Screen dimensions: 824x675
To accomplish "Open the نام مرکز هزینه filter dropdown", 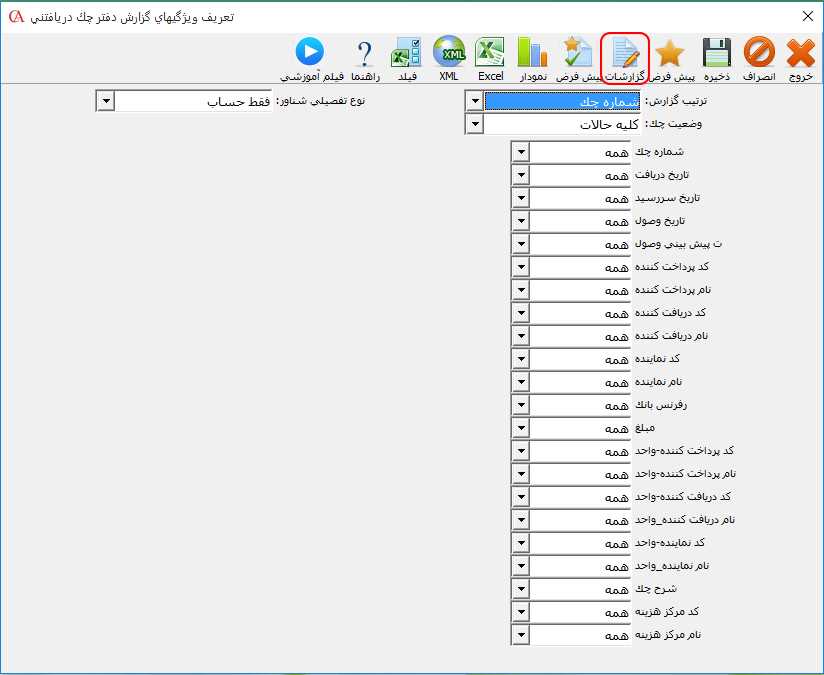I will point(520,634).
